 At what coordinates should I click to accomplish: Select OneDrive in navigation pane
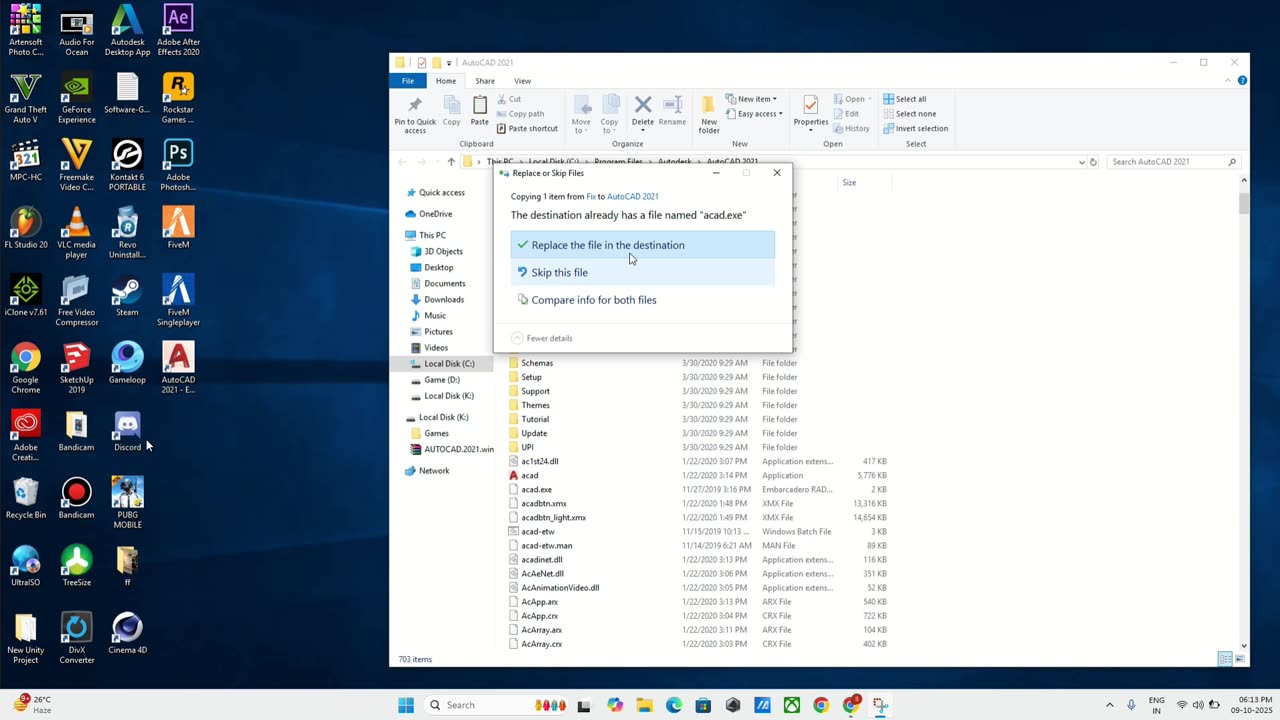[x=435, y=214]
